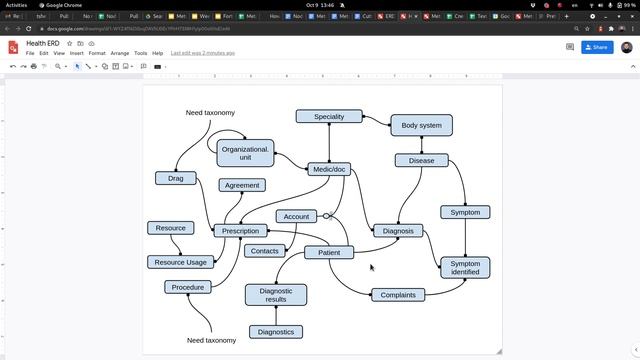This screenshot has width=640, height=360.
Task: Add a comment from toolbar
Action: click(144, 66)
